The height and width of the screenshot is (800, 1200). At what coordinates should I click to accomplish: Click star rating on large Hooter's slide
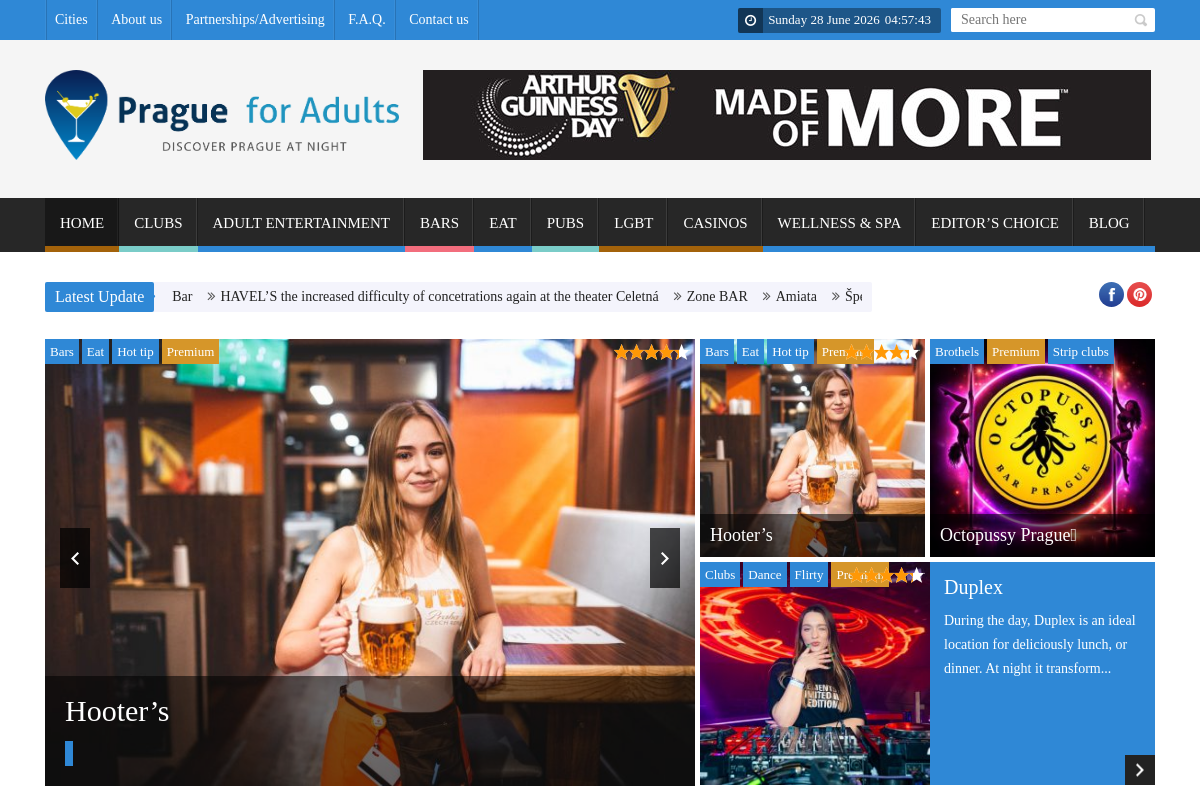(652, 352)
